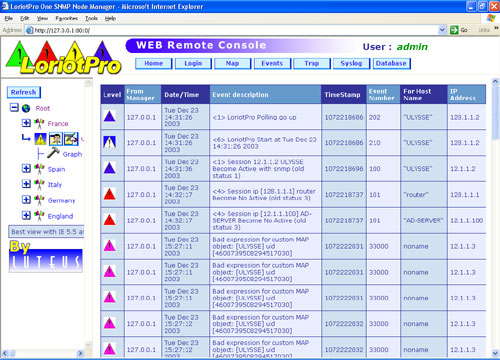The height and width of the screenshot is (360, 500).
Task: Click the Map button
Action: click(x=232, y=63)
